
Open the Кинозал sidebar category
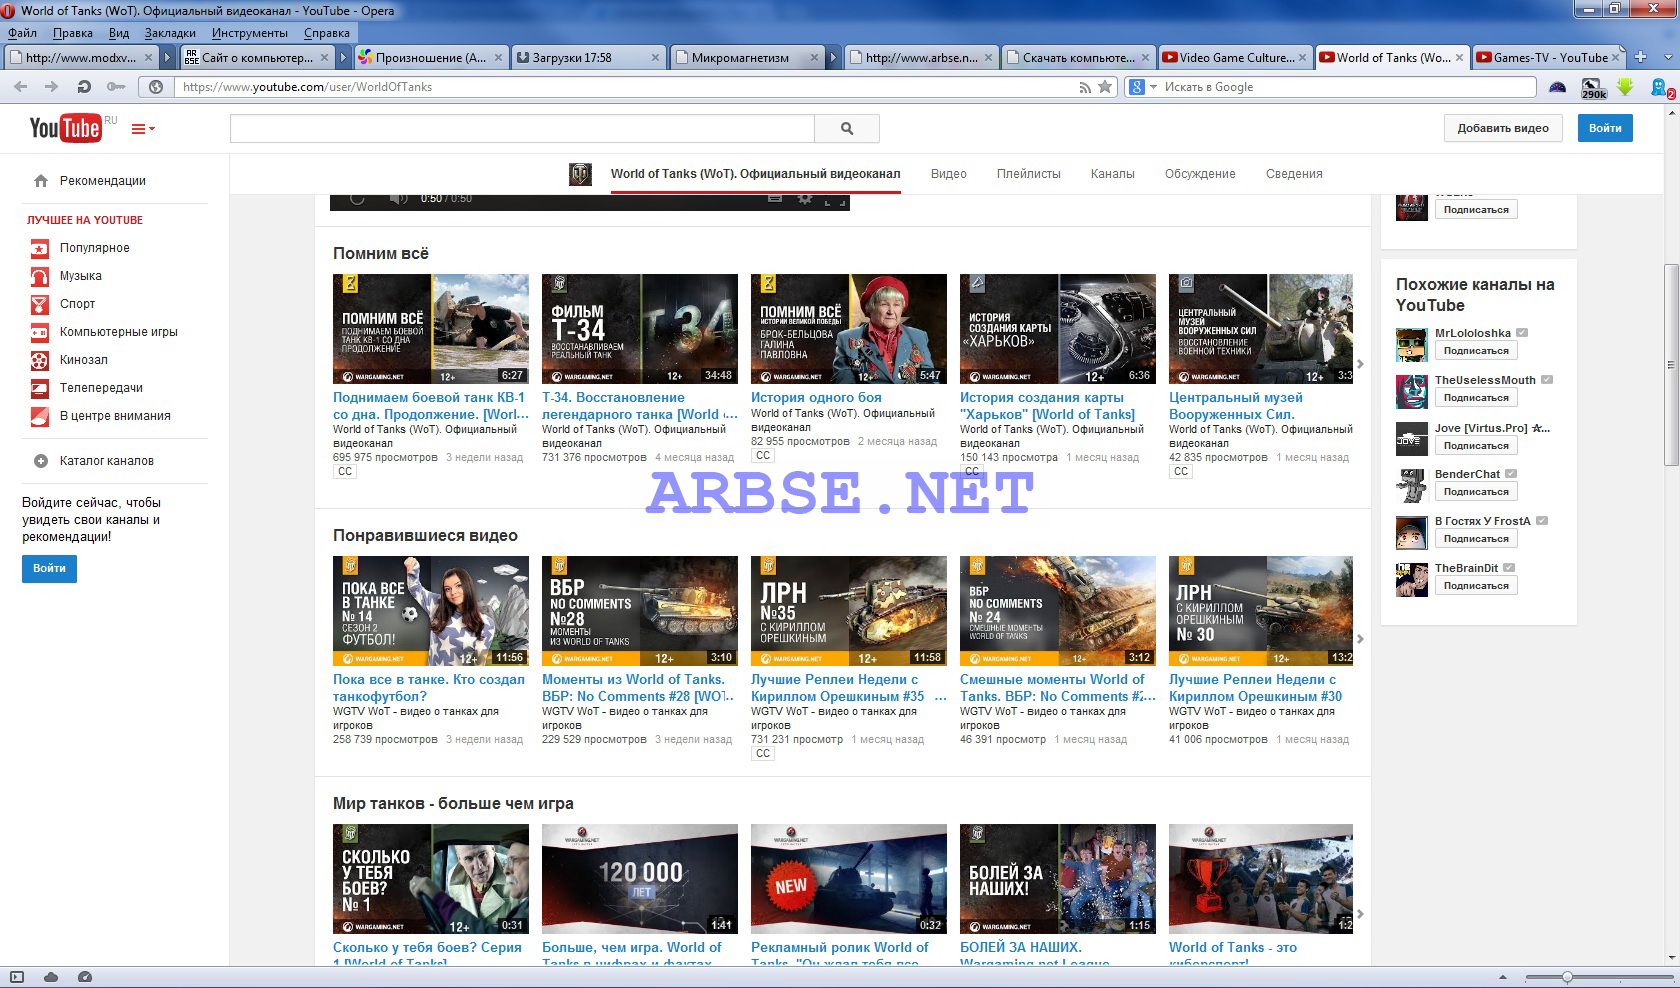point(83,360)
